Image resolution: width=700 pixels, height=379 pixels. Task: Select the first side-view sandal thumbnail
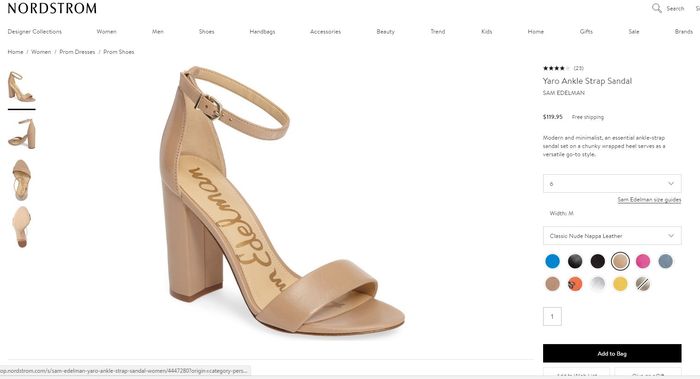[x=21, y=87]
